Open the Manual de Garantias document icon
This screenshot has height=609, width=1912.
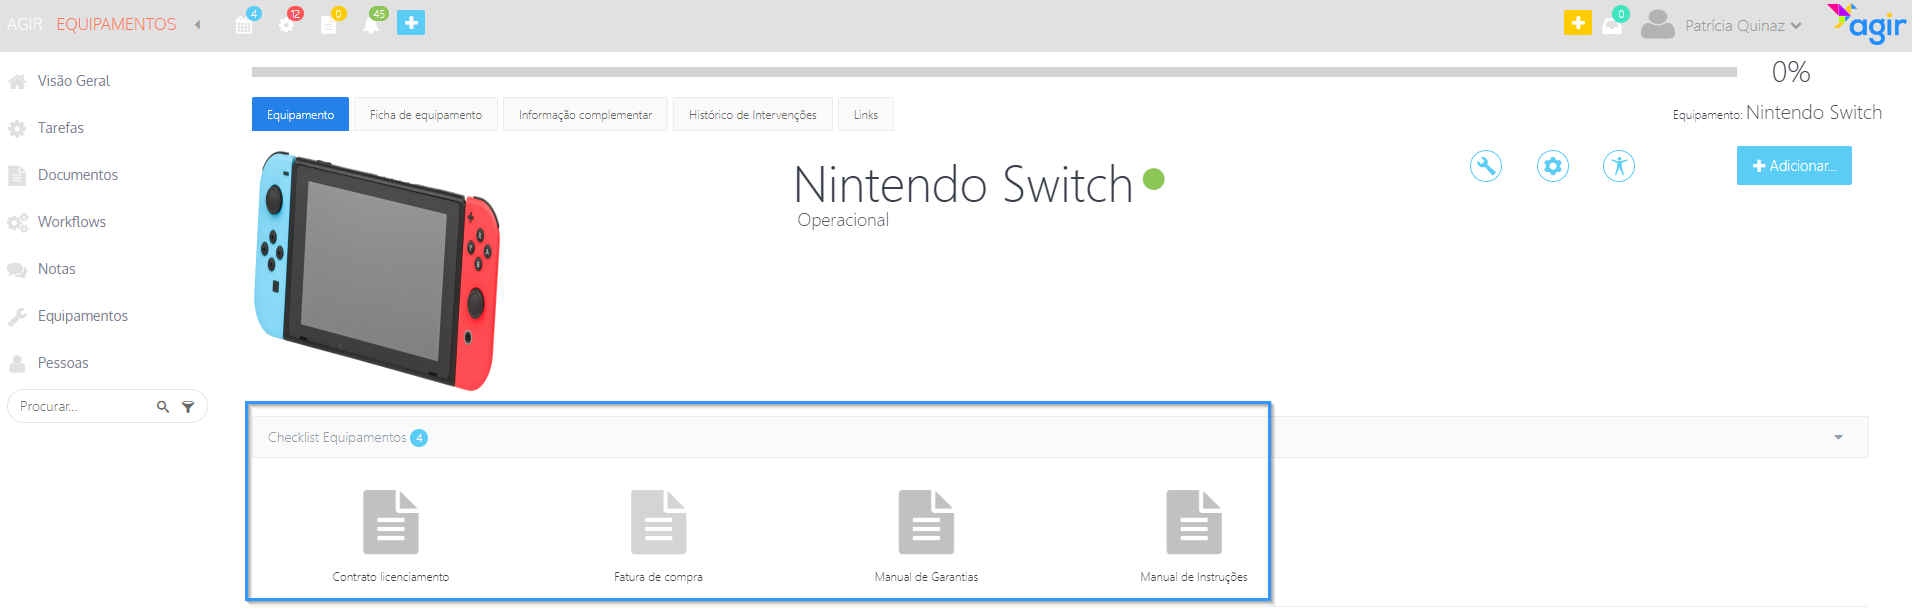[927, 522]
